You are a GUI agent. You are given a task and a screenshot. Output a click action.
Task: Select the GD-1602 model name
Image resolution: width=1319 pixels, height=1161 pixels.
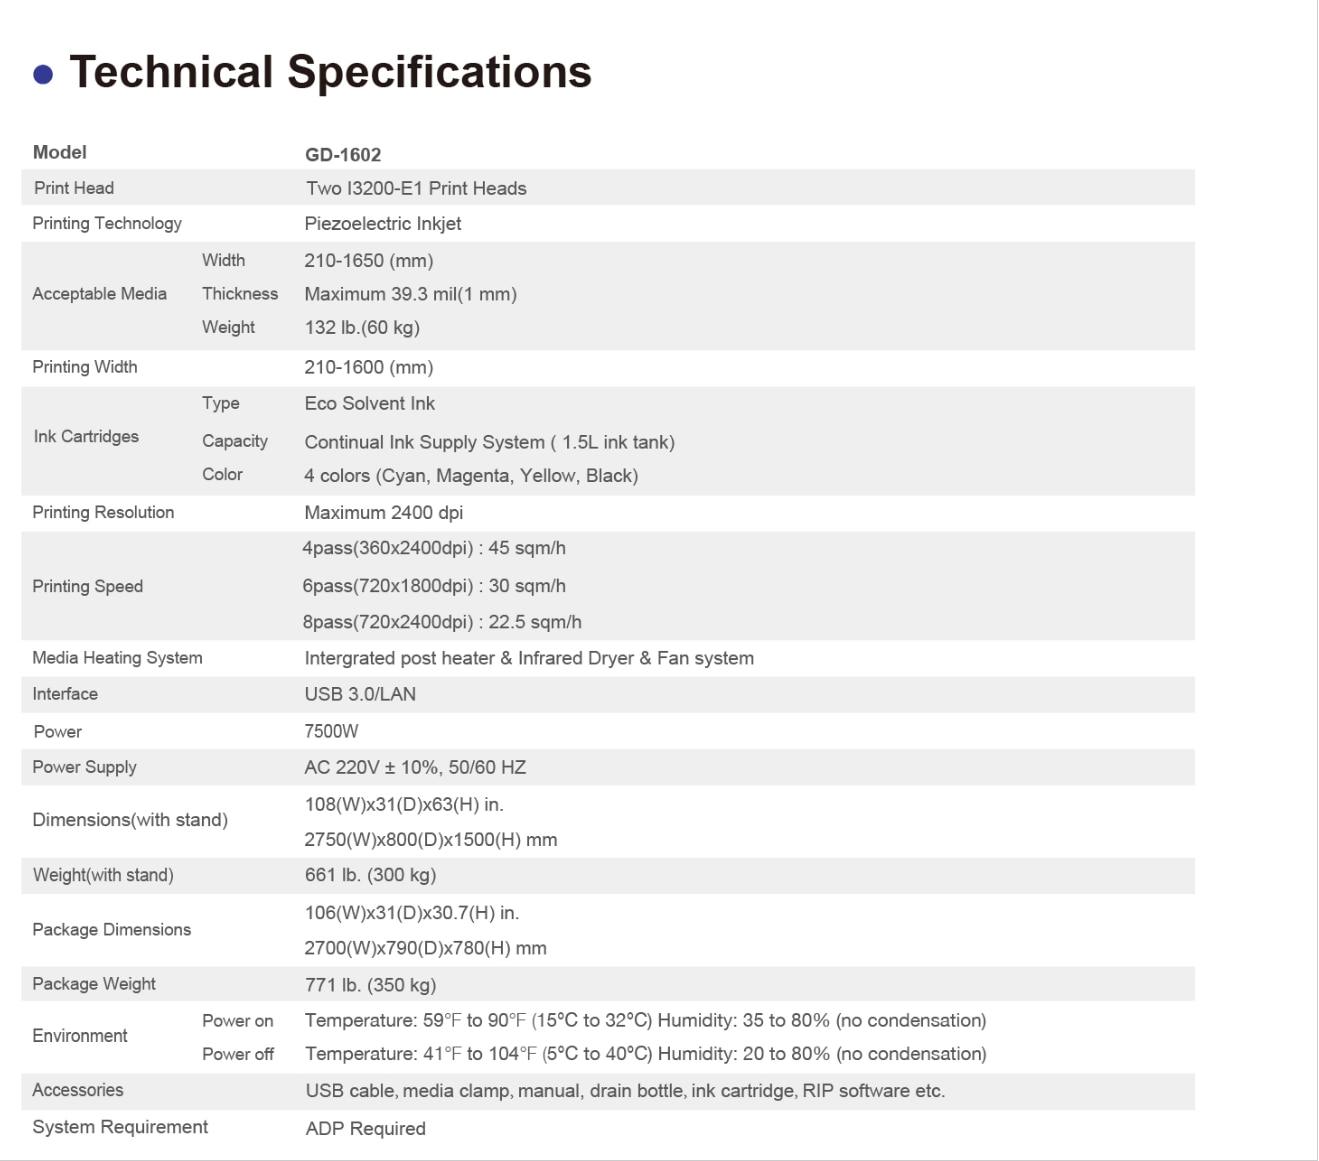pyautogui.click(x=343, y=155)
